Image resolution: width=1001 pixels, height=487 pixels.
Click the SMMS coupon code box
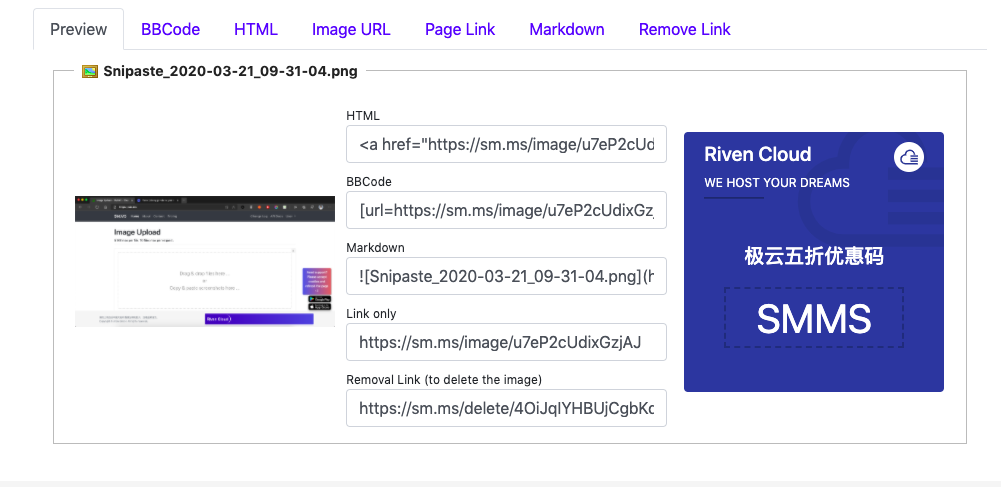813,318
